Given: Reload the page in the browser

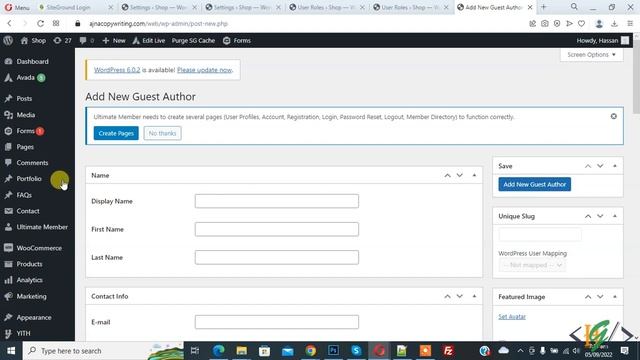Looking at the screenshot, I should pyautogui.click(x=40, y=24).
